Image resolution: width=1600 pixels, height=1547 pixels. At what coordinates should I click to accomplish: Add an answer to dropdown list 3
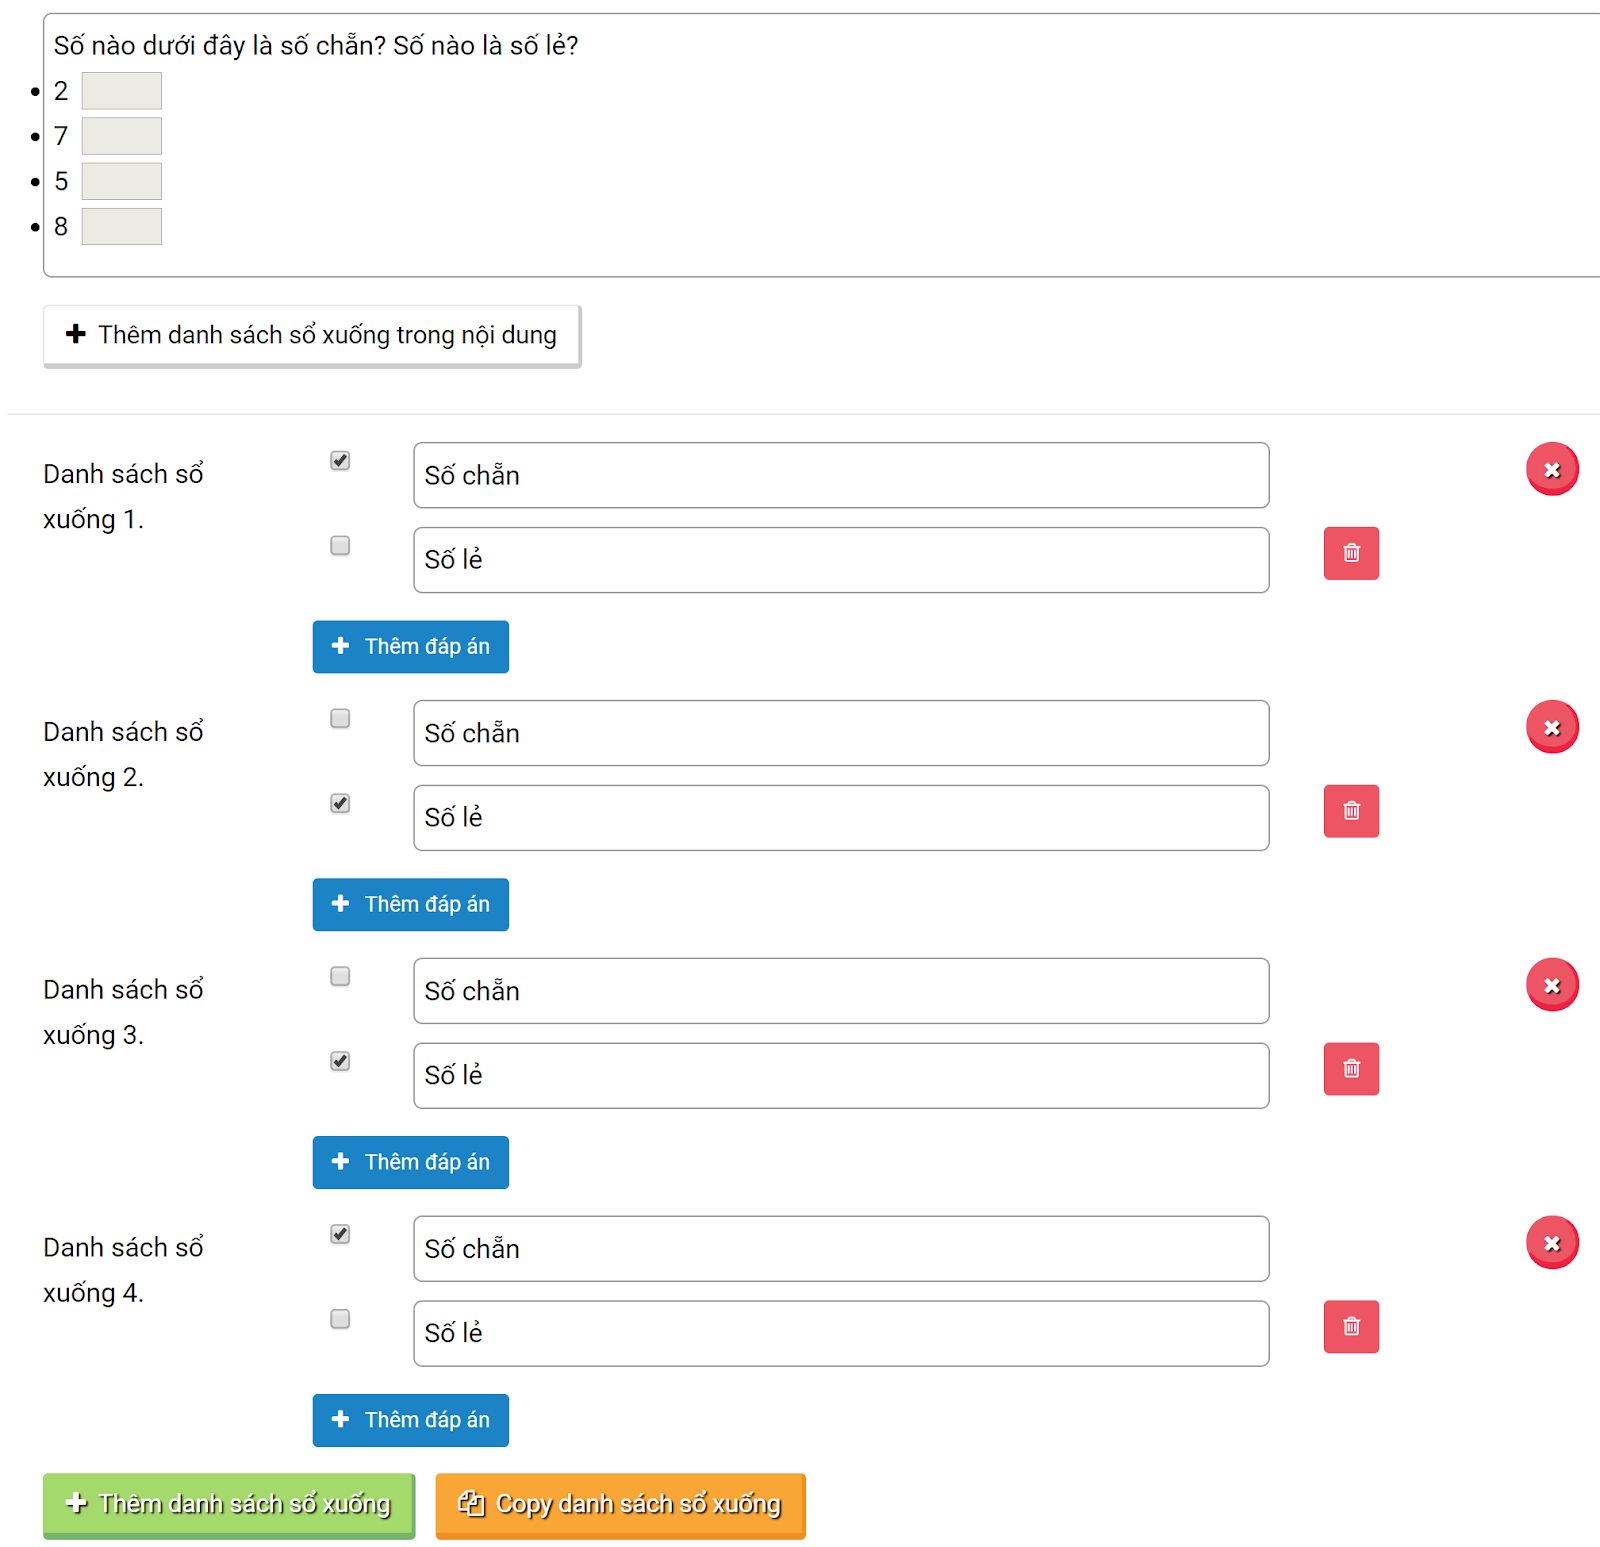[410, 1162]
